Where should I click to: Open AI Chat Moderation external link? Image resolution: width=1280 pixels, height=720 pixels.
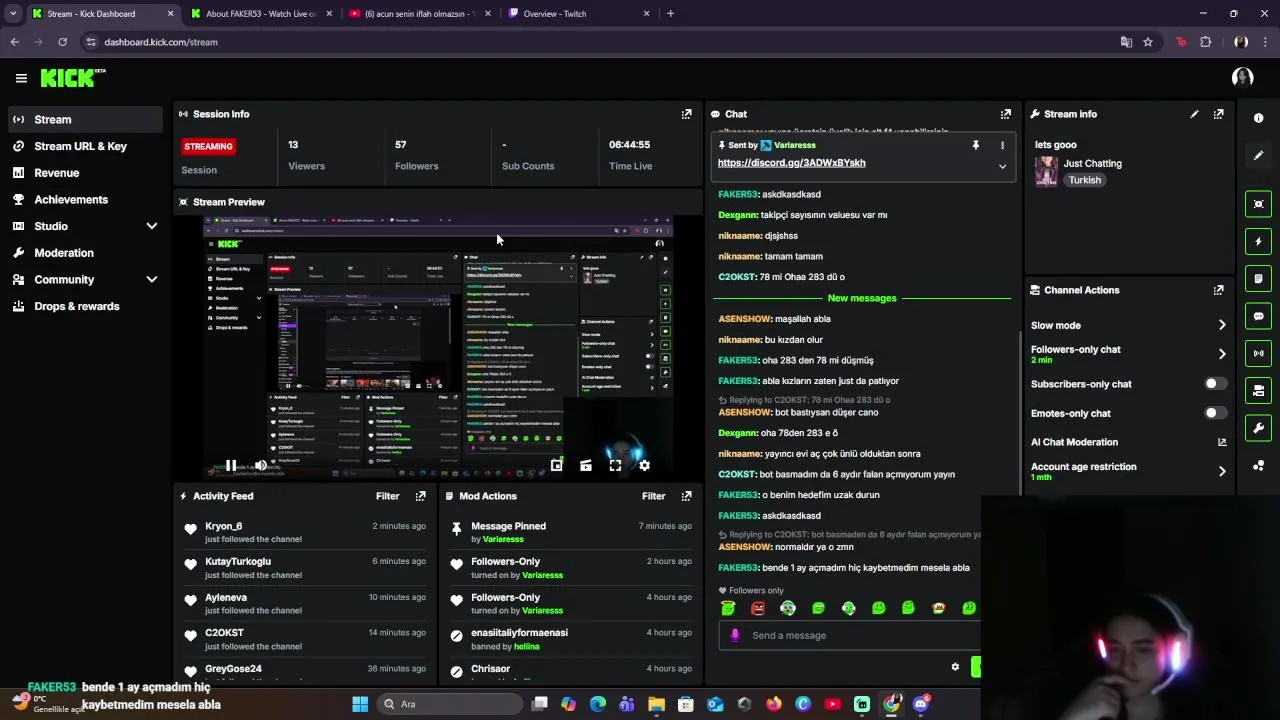click(x=1222, y=442)
